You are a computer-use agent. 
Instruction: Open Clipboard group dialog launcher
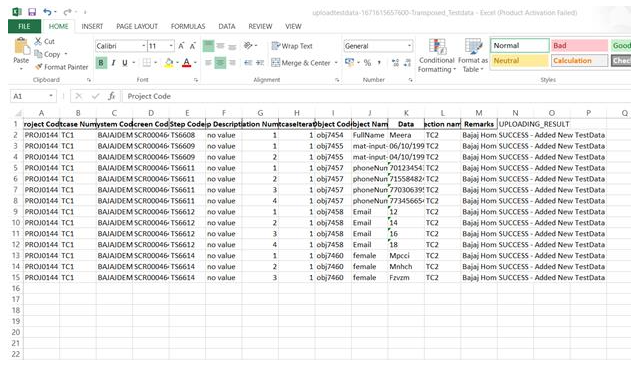[89, 80]
